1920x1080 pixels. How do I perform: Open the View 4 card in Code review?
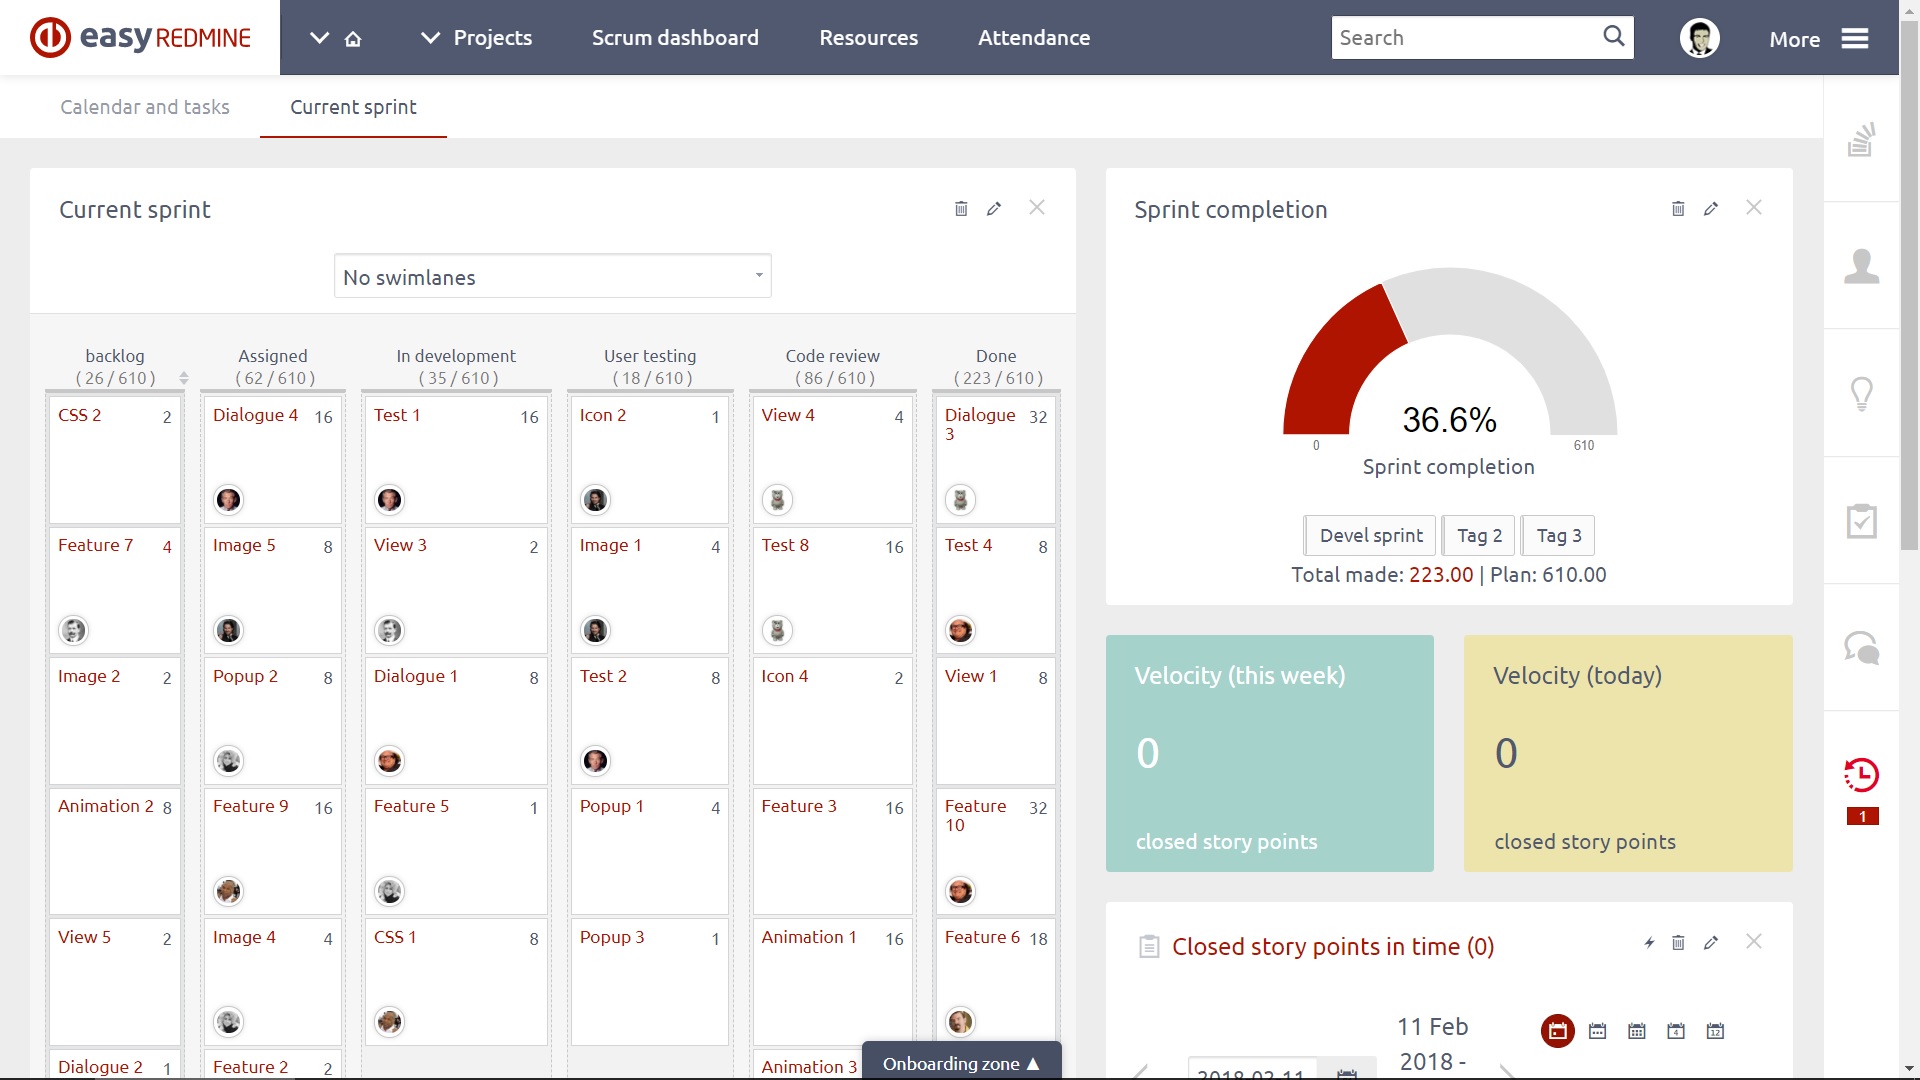point(832,459)
